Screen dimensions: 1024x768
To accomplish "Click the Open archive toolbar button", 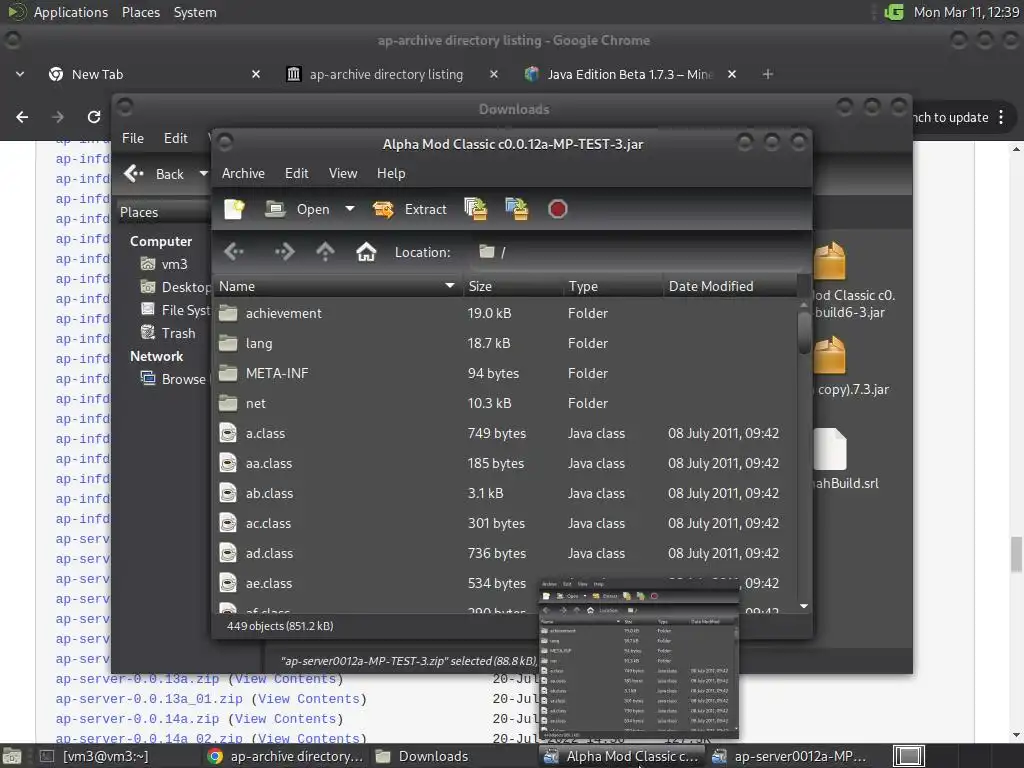I will [297, 209].
